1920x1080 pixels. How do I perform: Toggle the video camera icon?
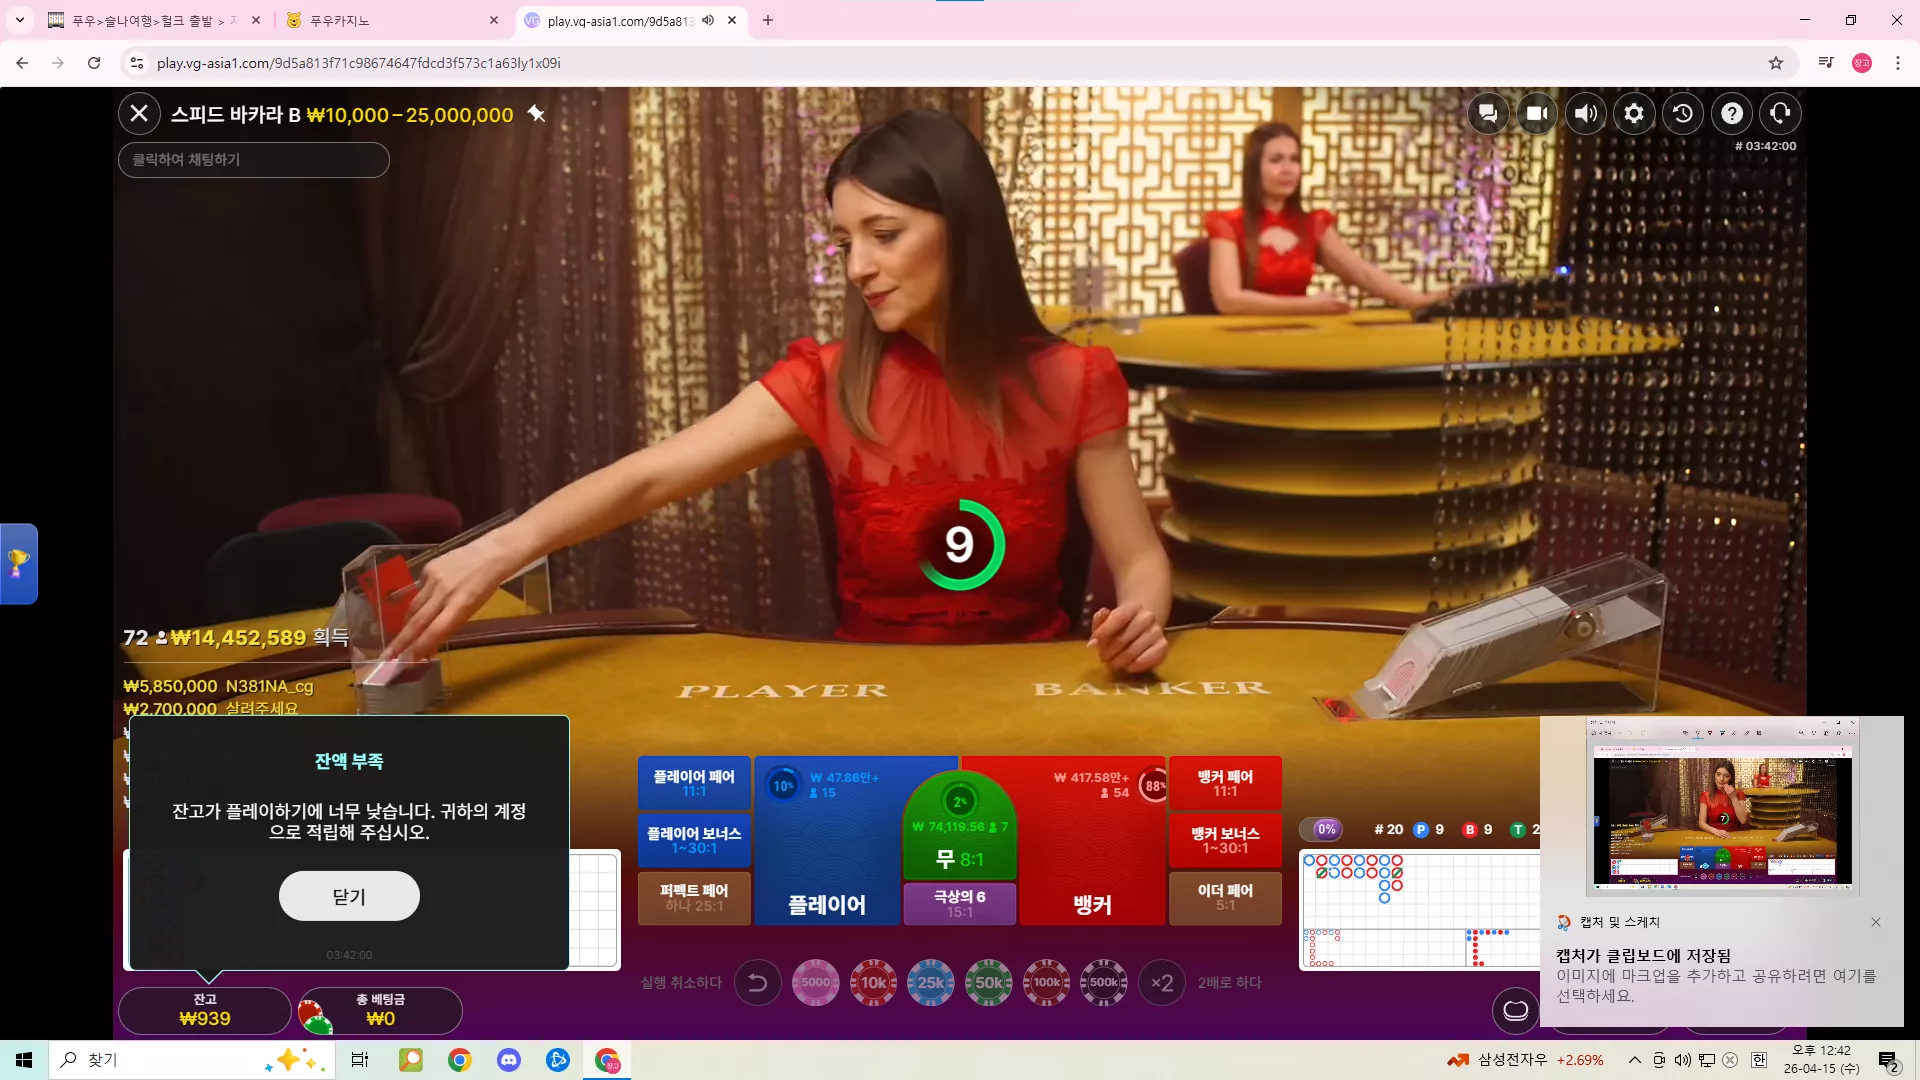coord(1537,114)
